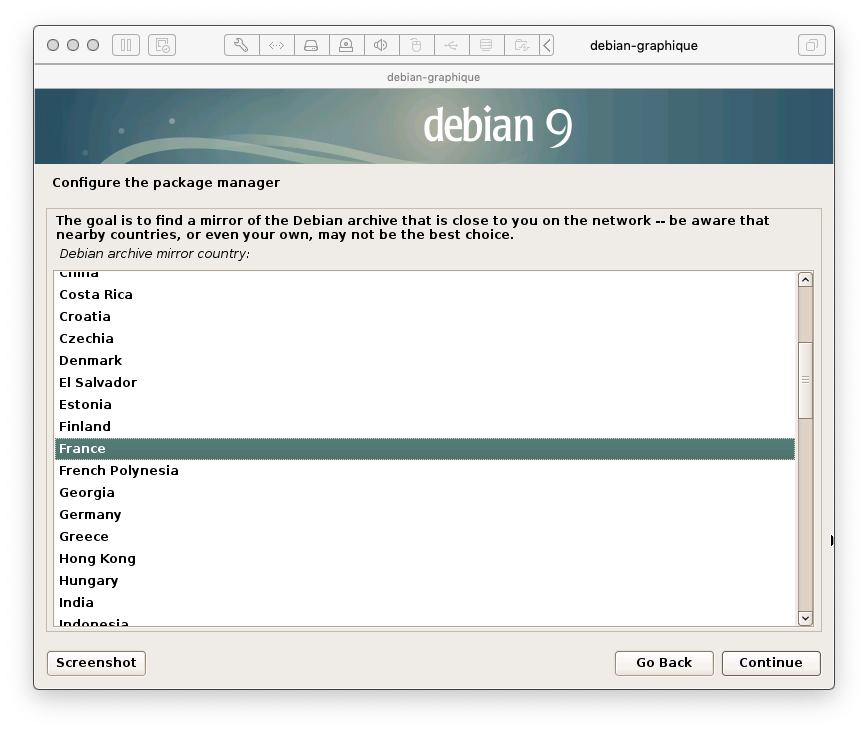Pick Denmark from the mirror list

(x=425, y=360)
